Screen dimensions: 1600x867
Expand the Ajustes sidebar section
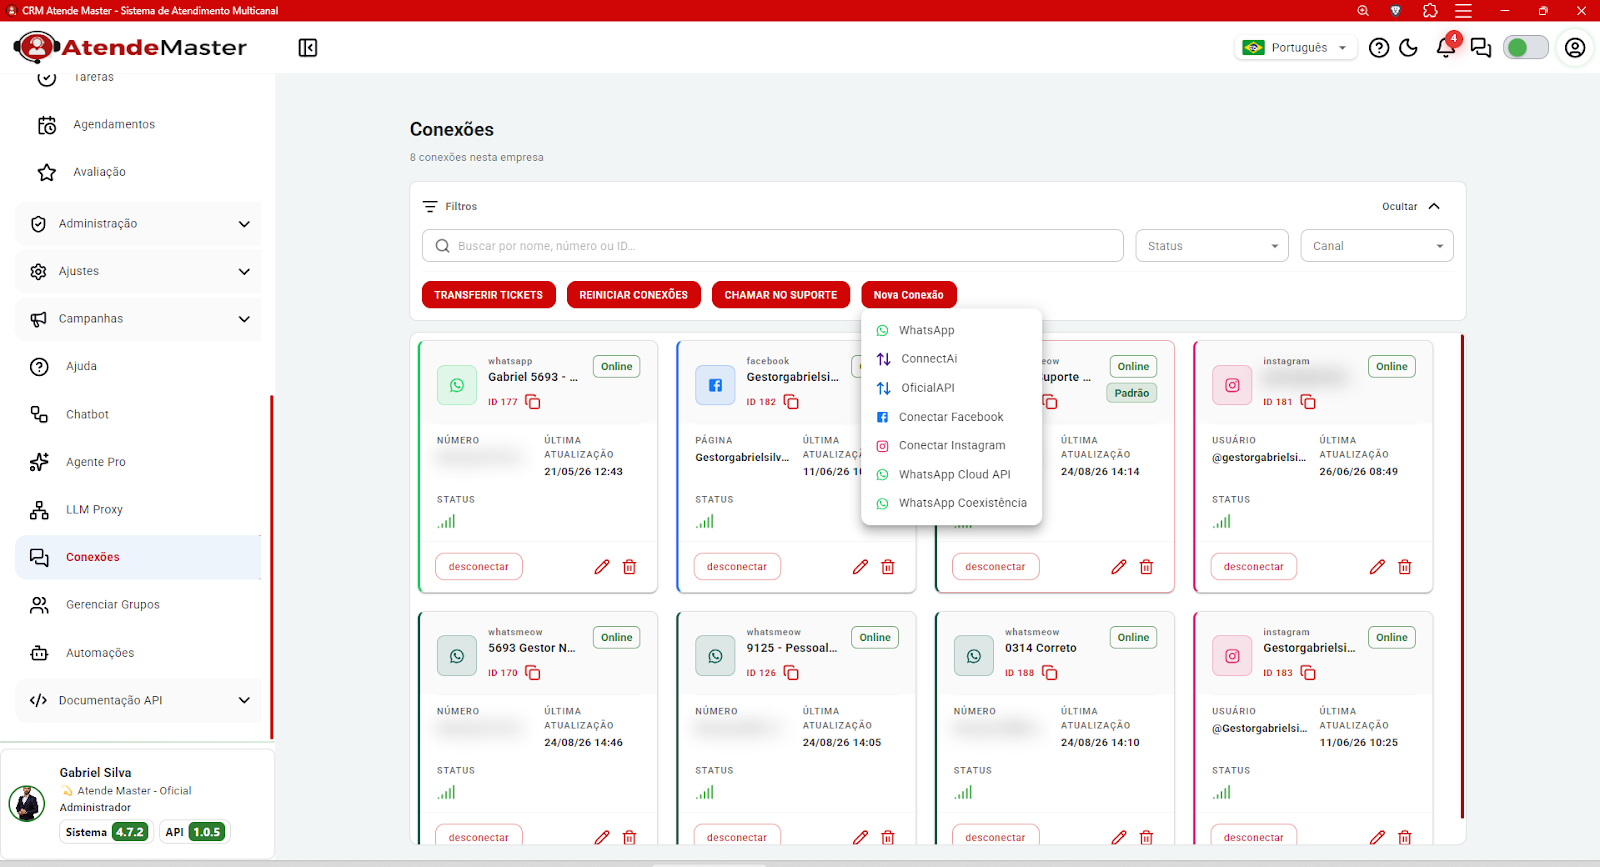138,272
